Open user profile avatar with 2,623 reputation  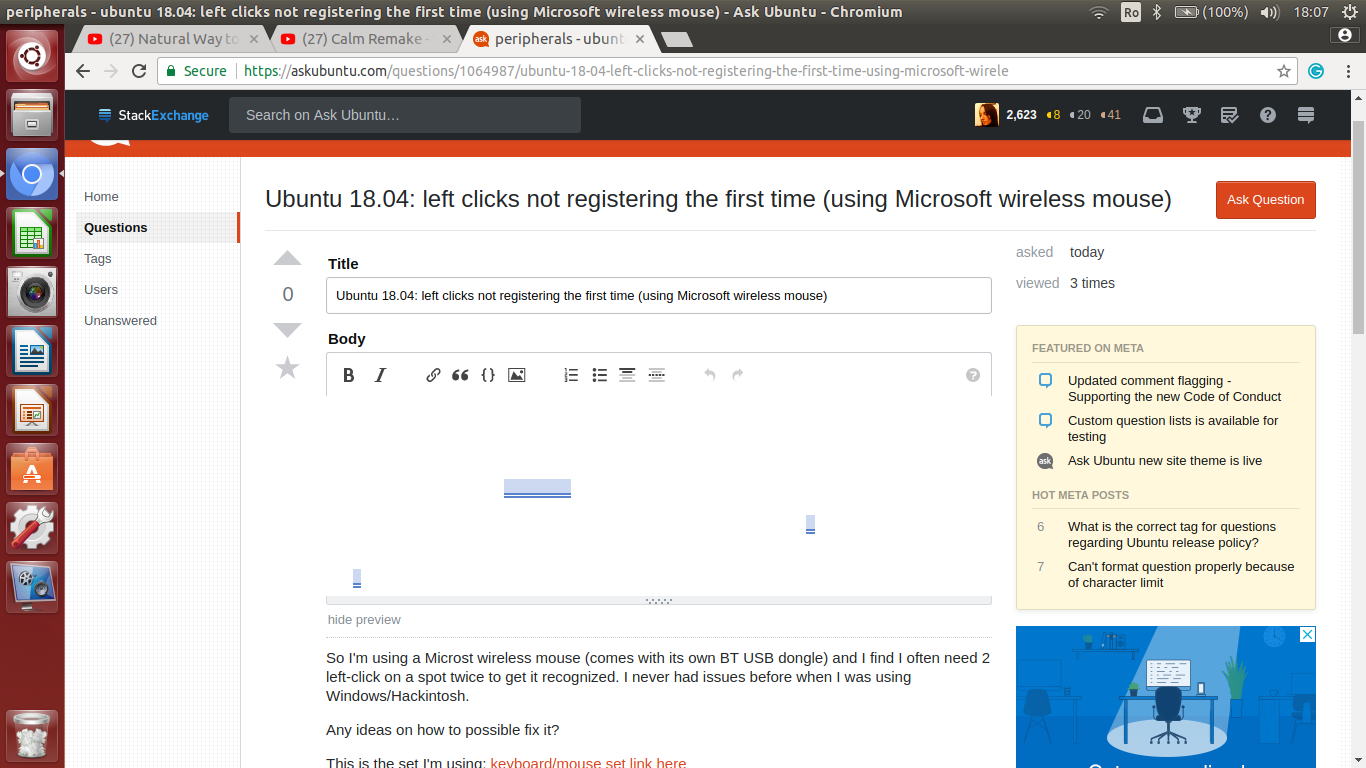pos(987,115)
